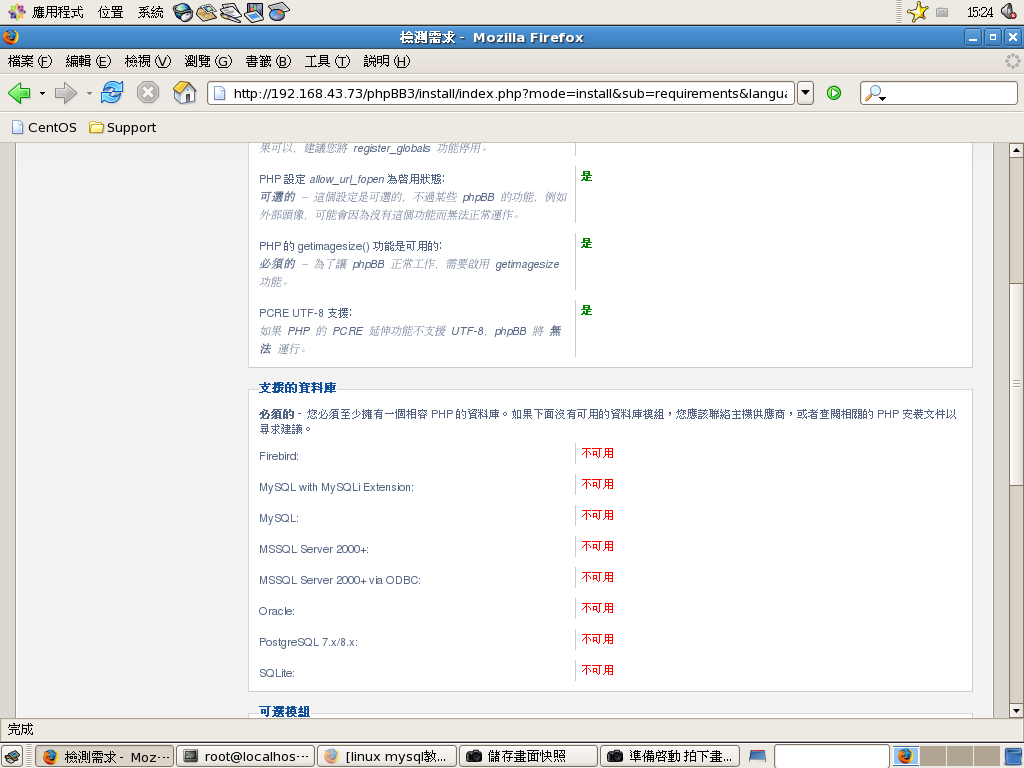Launch the presentation icon in top panel
The image size is (1024, 768).
(255, 12)
